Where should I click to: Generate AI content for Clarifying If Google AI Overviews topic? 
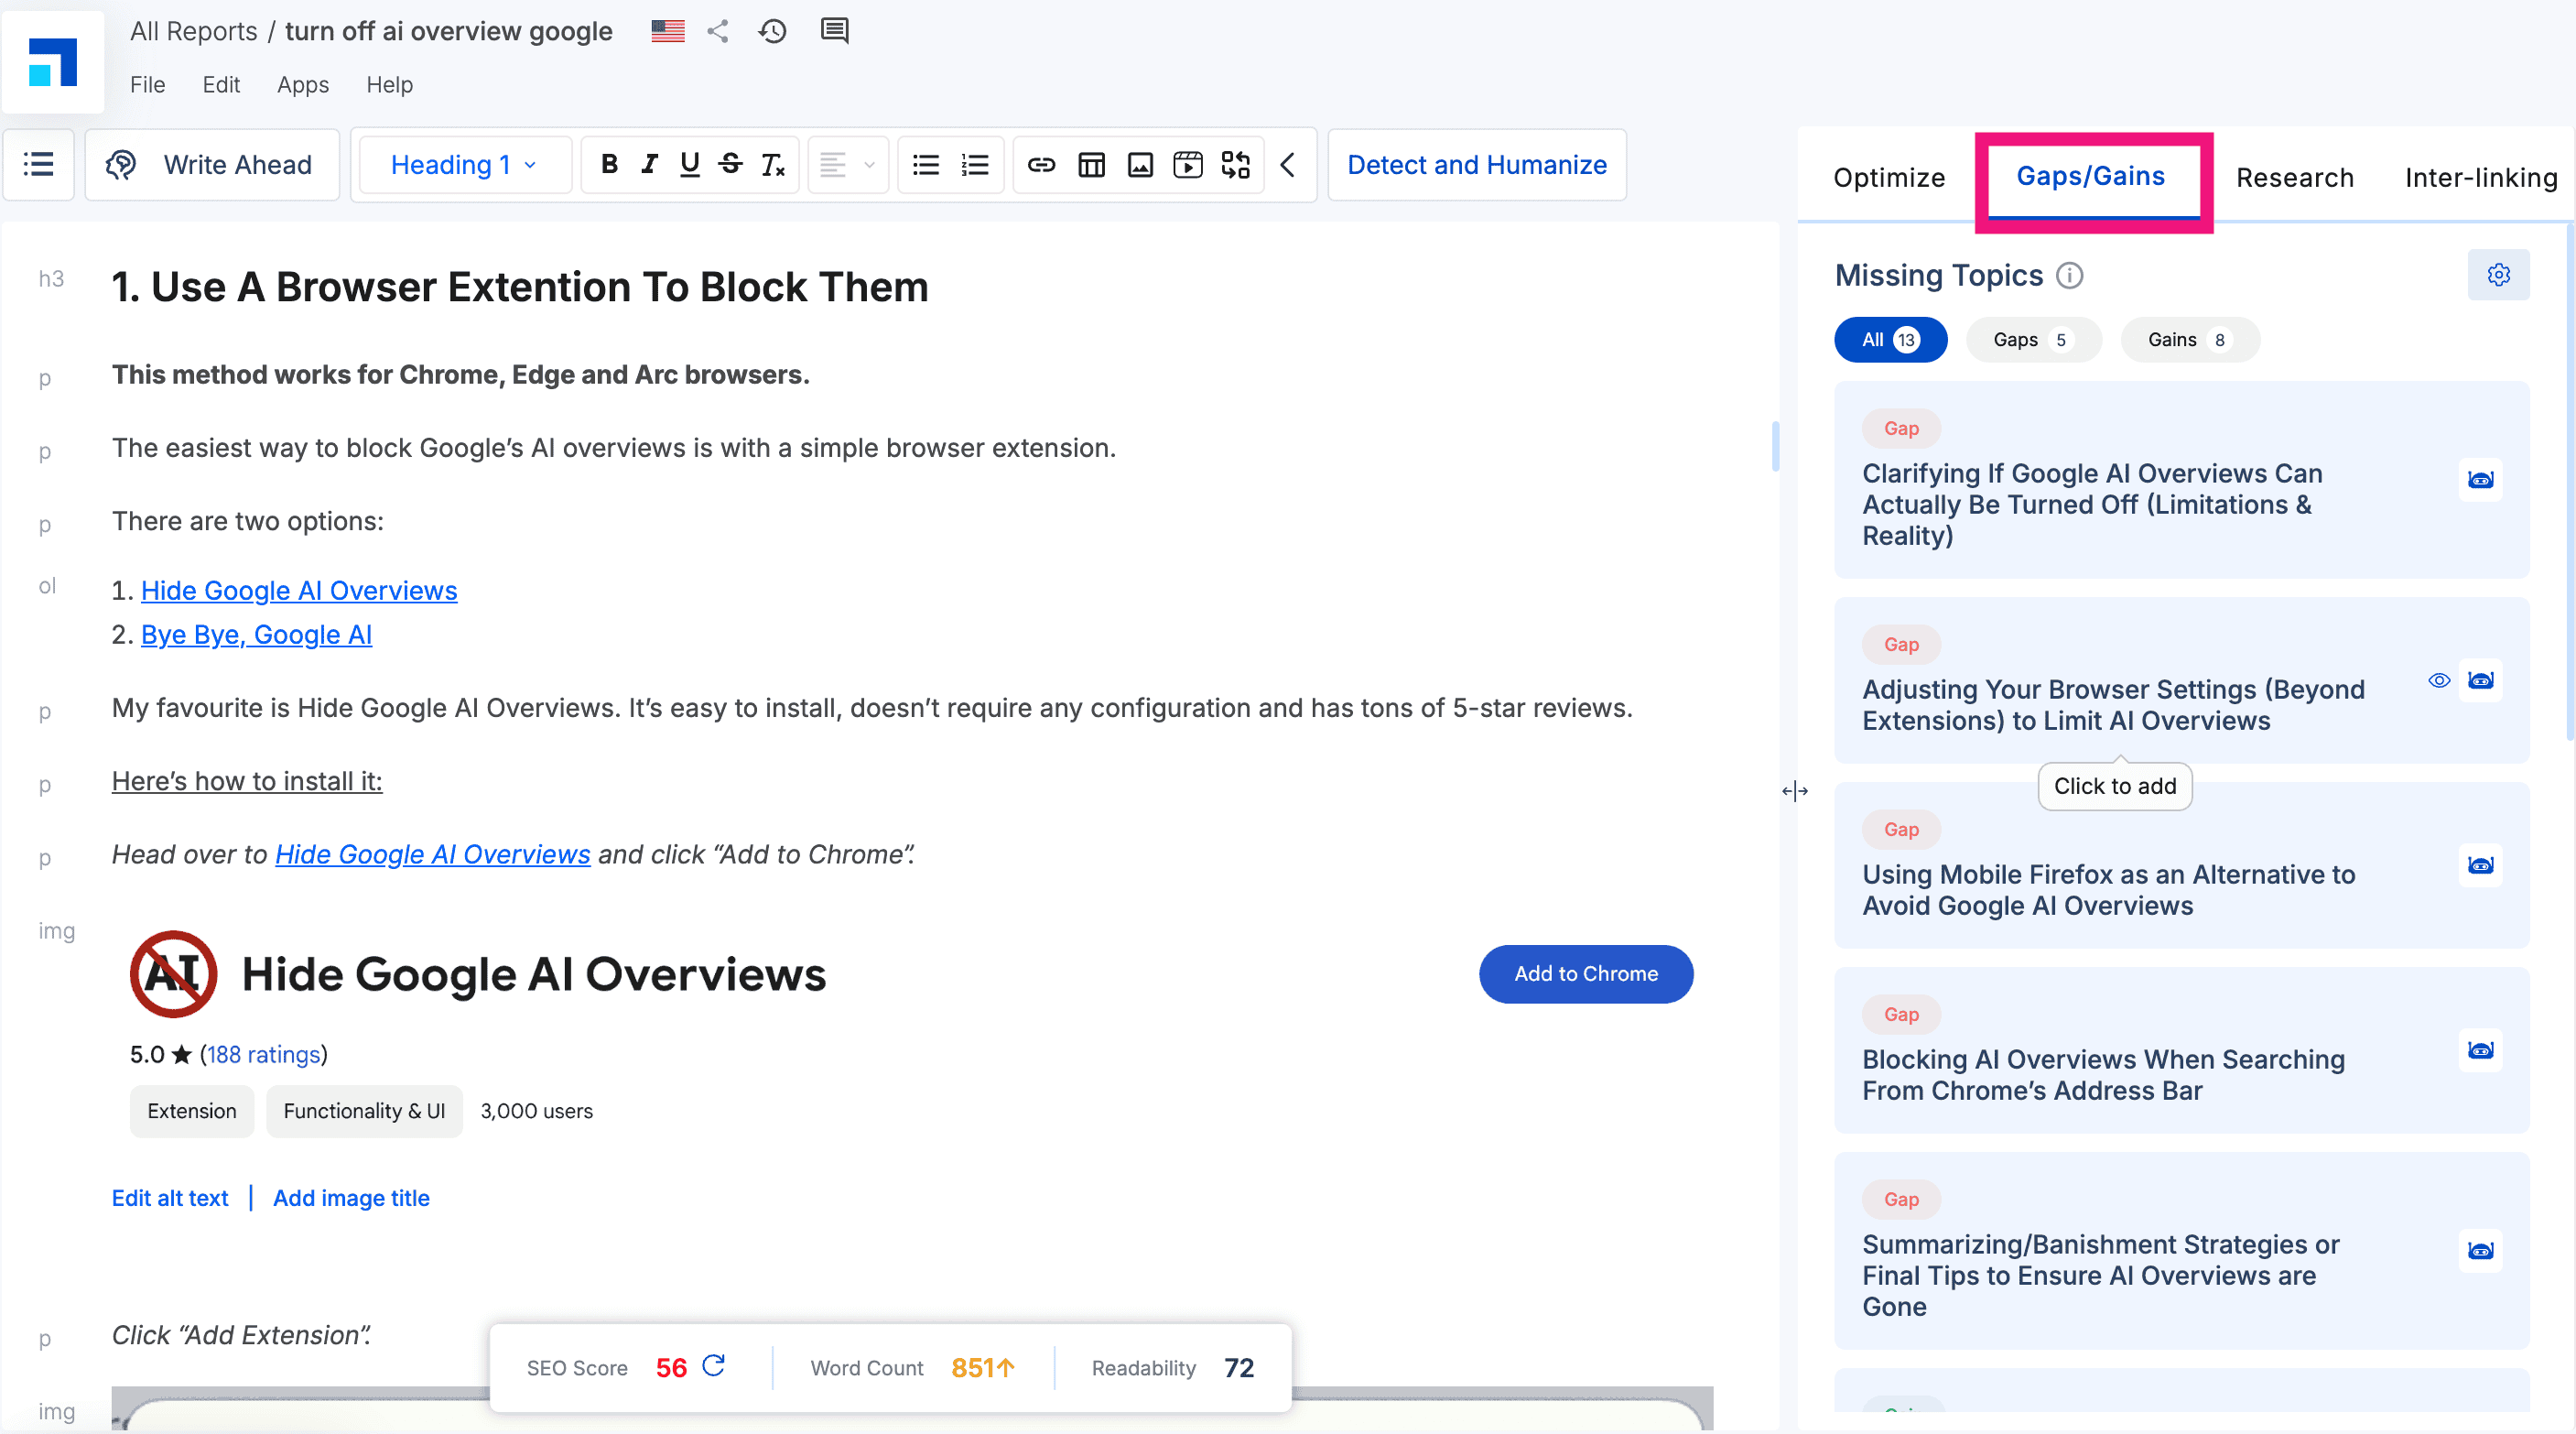coord(2480,480)
